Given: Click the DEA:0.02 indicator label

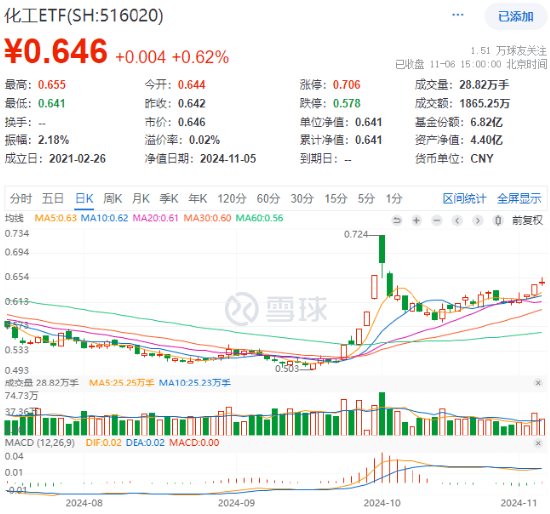Looking at the screenshot, I should [145, 443].
